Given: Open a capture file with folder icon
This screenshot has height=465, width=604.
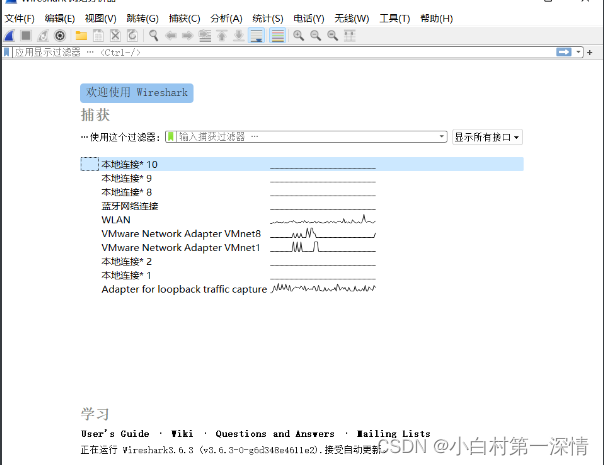Looking at the screenshot, I should [x=81, y=36].
